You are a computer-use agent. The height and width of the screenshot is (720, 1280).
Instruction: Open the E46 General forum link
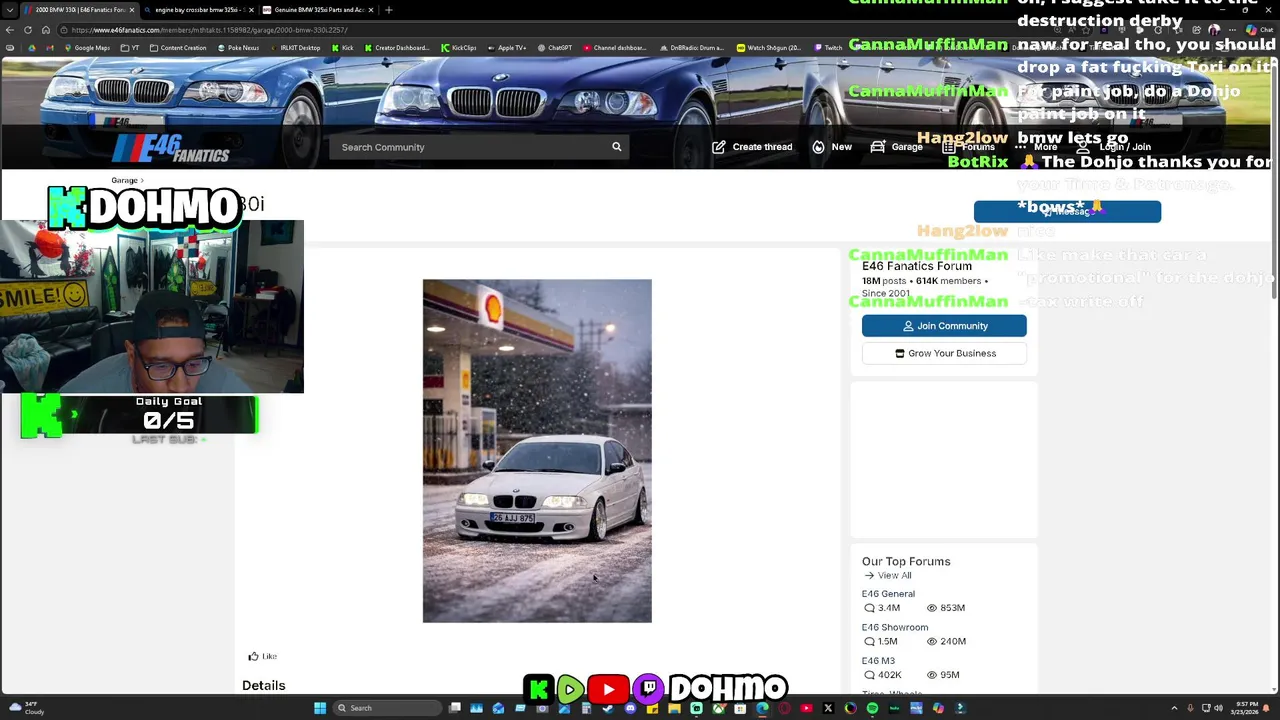click(x=888, y=594)
